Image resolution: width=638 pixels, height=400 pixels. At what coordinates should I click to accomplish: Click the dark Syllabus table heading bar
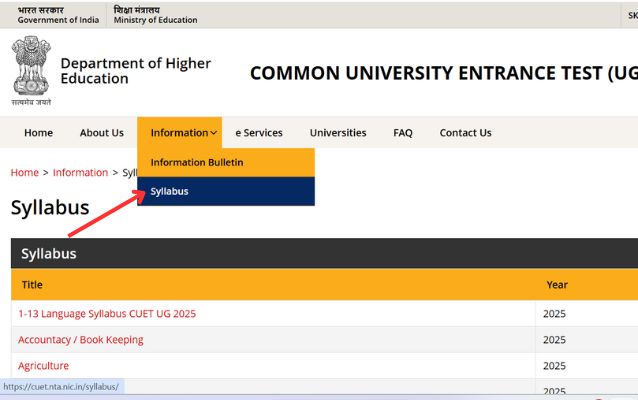pyautogui.click(x=324, y=253)
